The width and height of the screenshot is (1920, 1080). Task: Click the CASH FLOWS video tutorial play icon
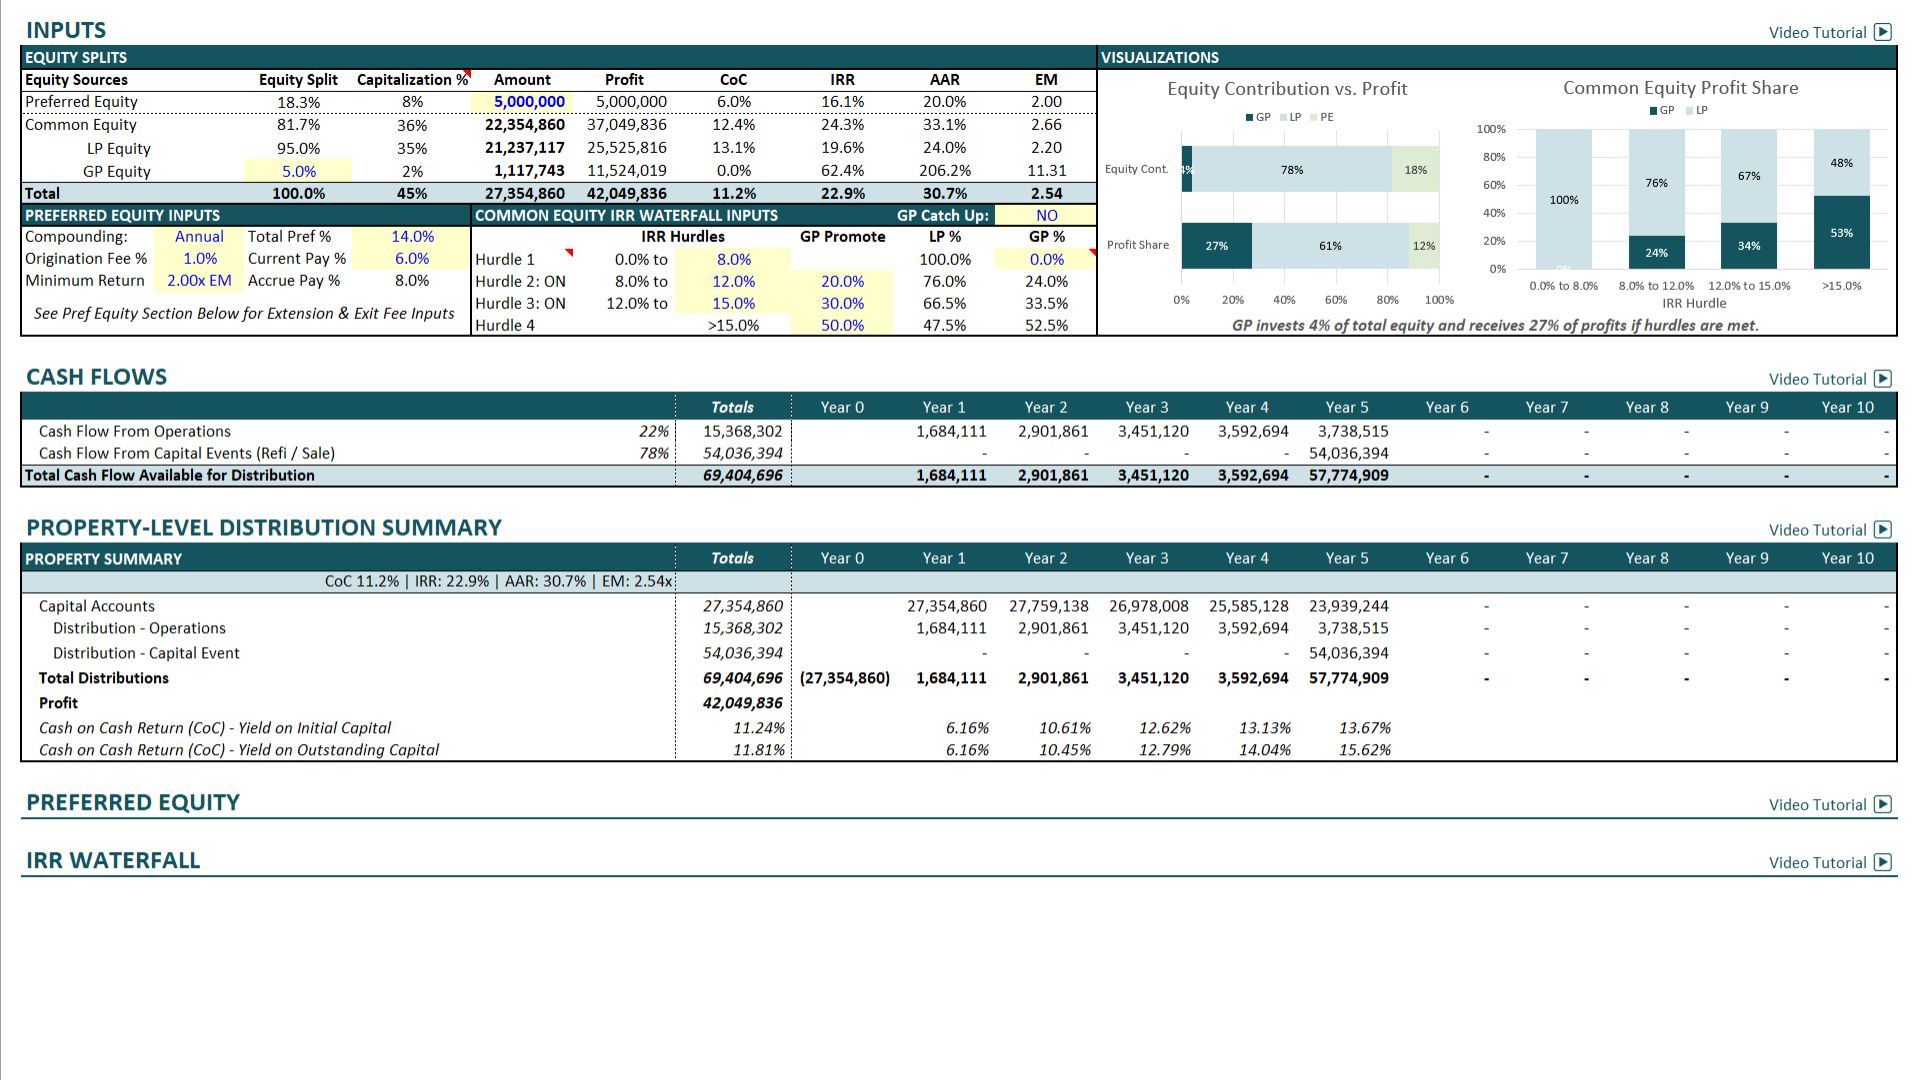coord(1883,379)
